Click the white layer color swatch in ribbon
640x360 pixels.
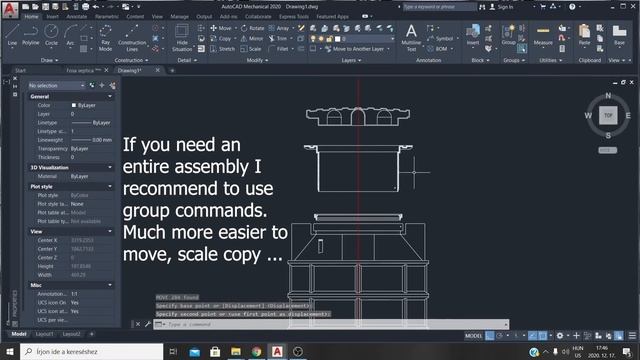pos(338,39)
